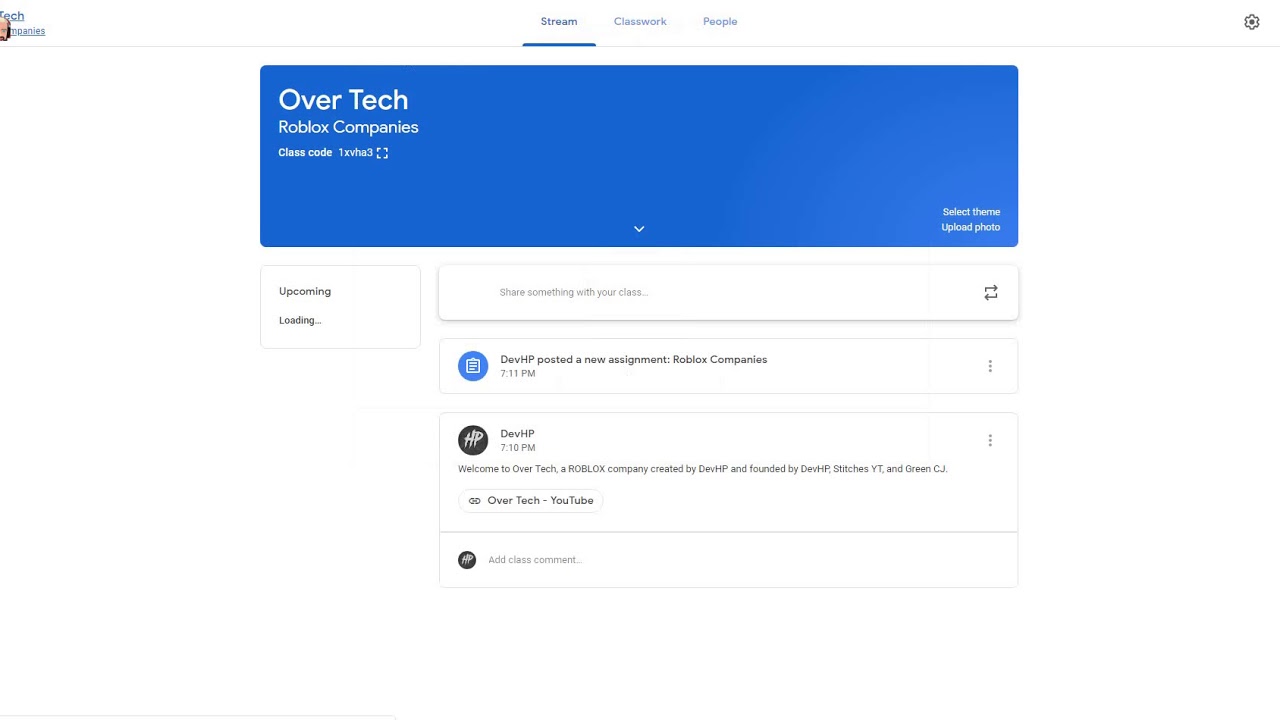The height and width of the screenshot is (720, 1280).
Task: Click the class code 1xvha3
Action: [355, 153]
